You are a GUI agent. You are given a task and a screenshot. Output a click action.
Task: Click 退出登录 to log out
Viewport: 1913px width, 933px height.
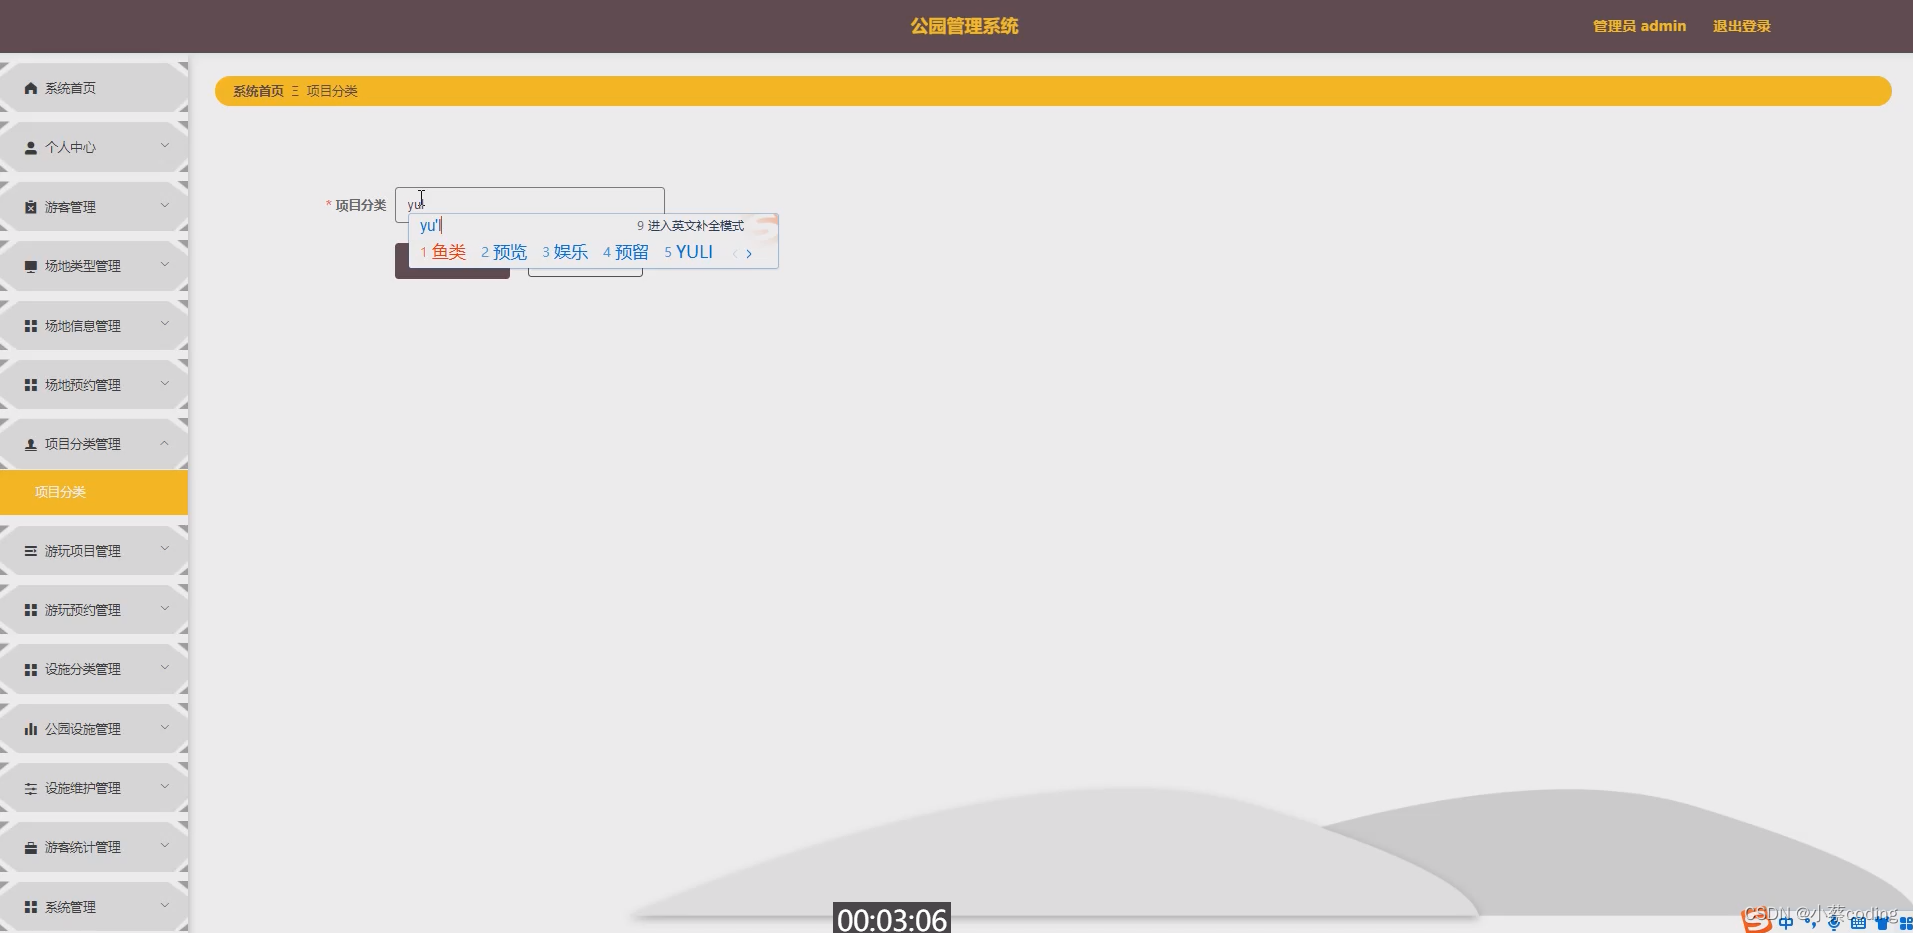pos(1741,26)
